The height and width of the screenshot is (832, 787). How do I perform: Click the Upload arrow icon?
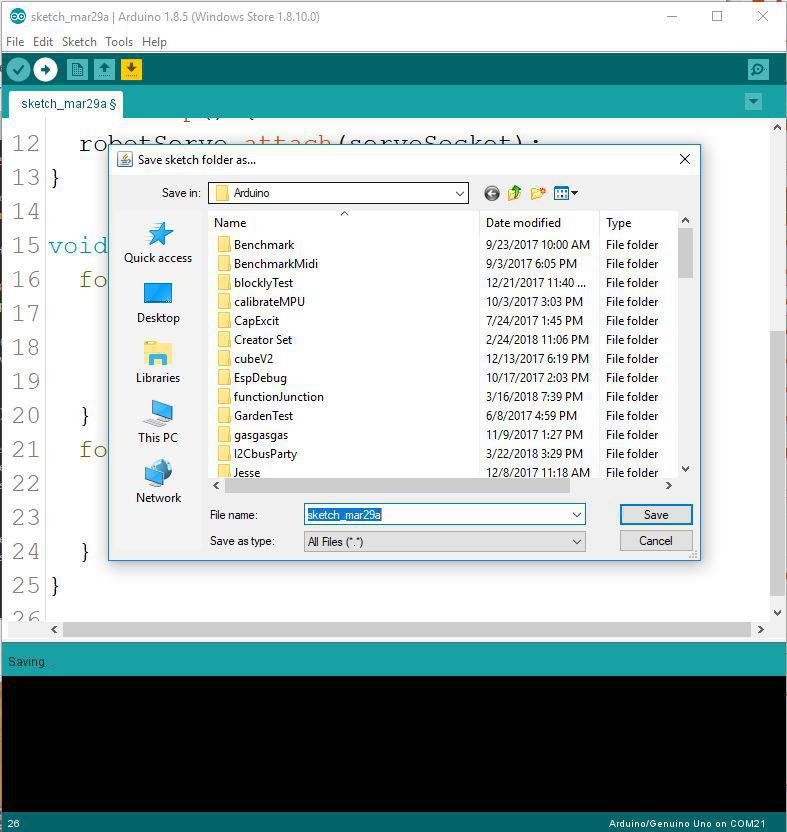[46, 70]
